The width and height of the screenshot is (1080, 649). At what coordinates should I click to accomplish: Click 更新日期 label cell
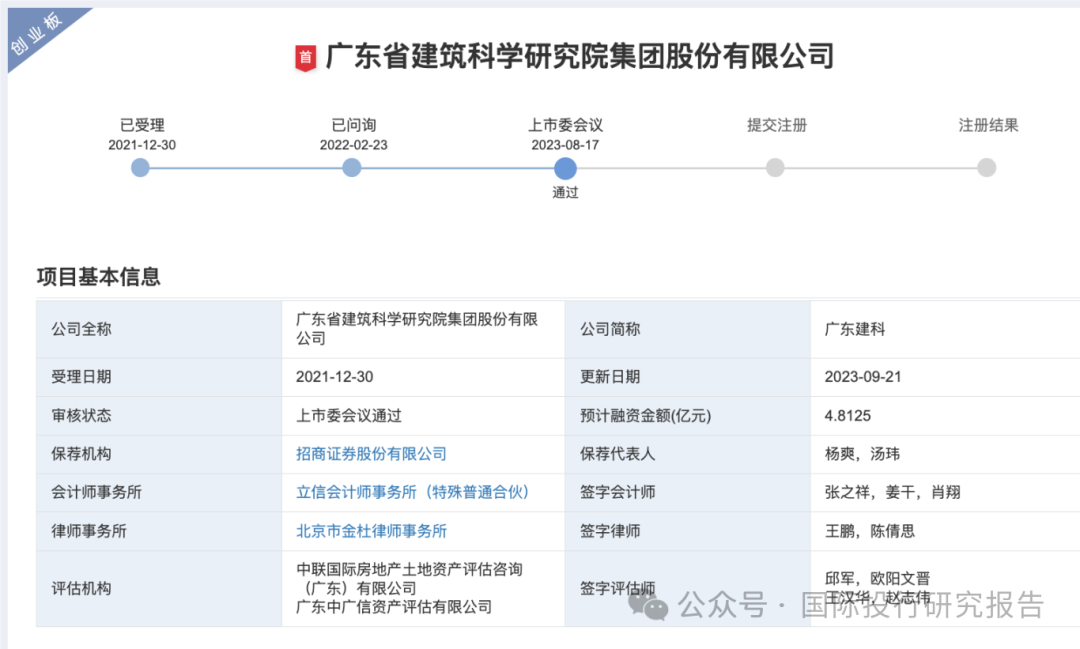point(687,378)
